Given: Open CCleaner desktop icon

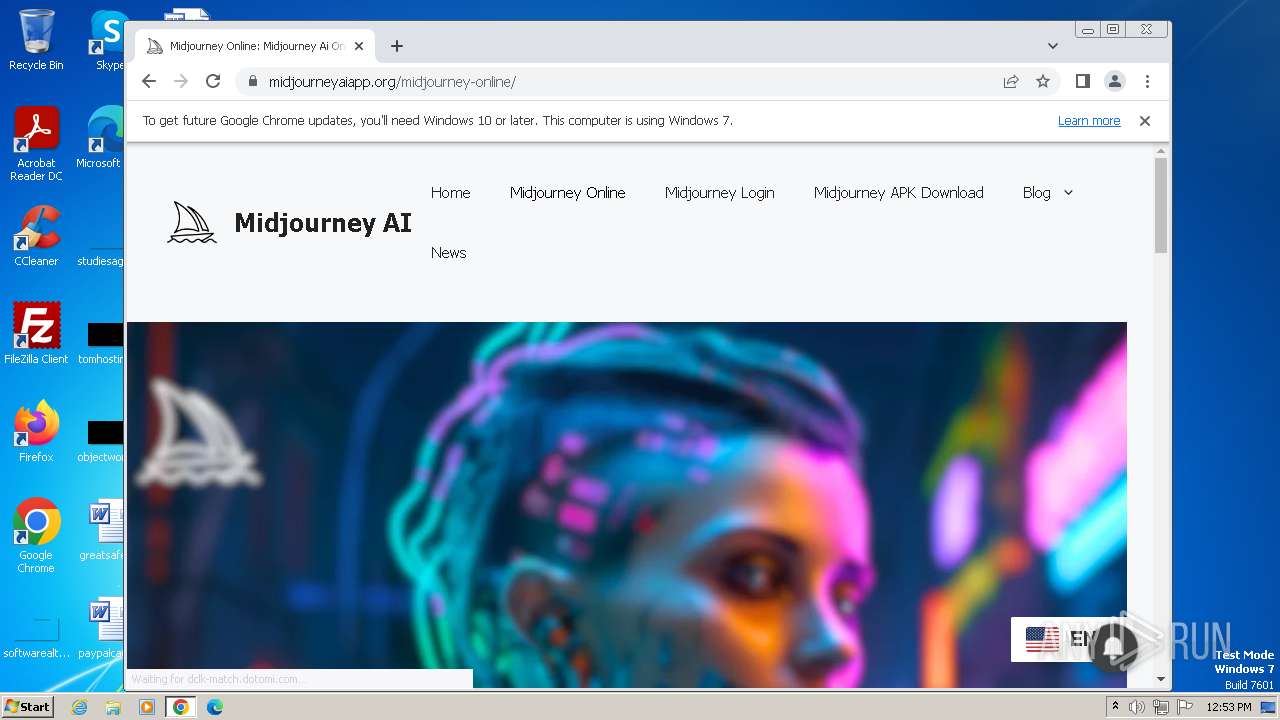Looking at the screenshot, I should pyautogui.click(x=36, y=236).
